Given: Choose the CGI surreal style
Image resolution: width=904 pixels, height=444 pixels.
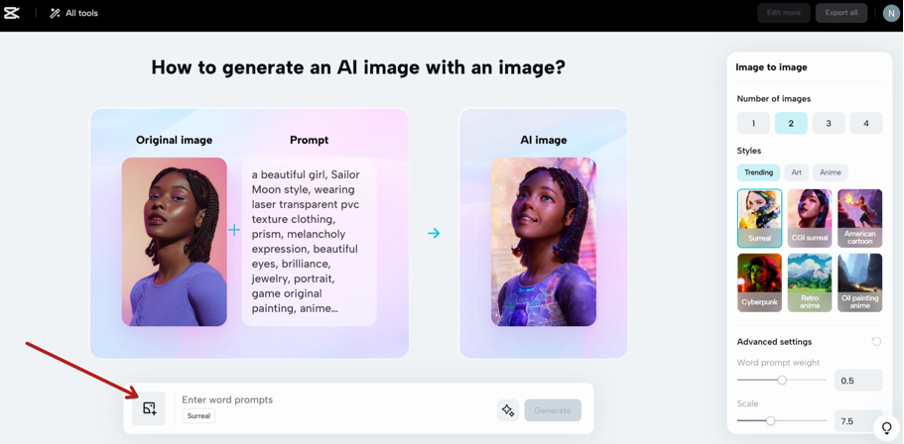Looking at the screenshot, I should [809, 218].
